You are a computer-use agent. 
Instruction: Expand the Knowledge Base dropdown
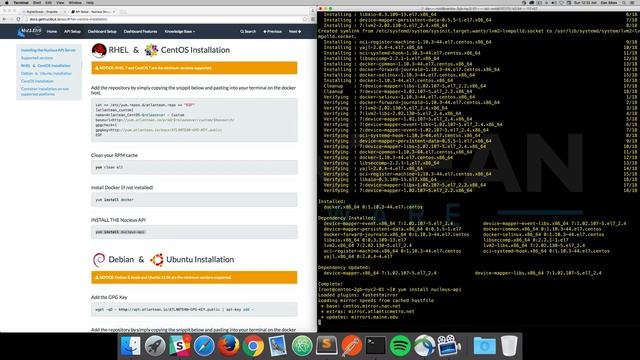[x=180, y=31]
